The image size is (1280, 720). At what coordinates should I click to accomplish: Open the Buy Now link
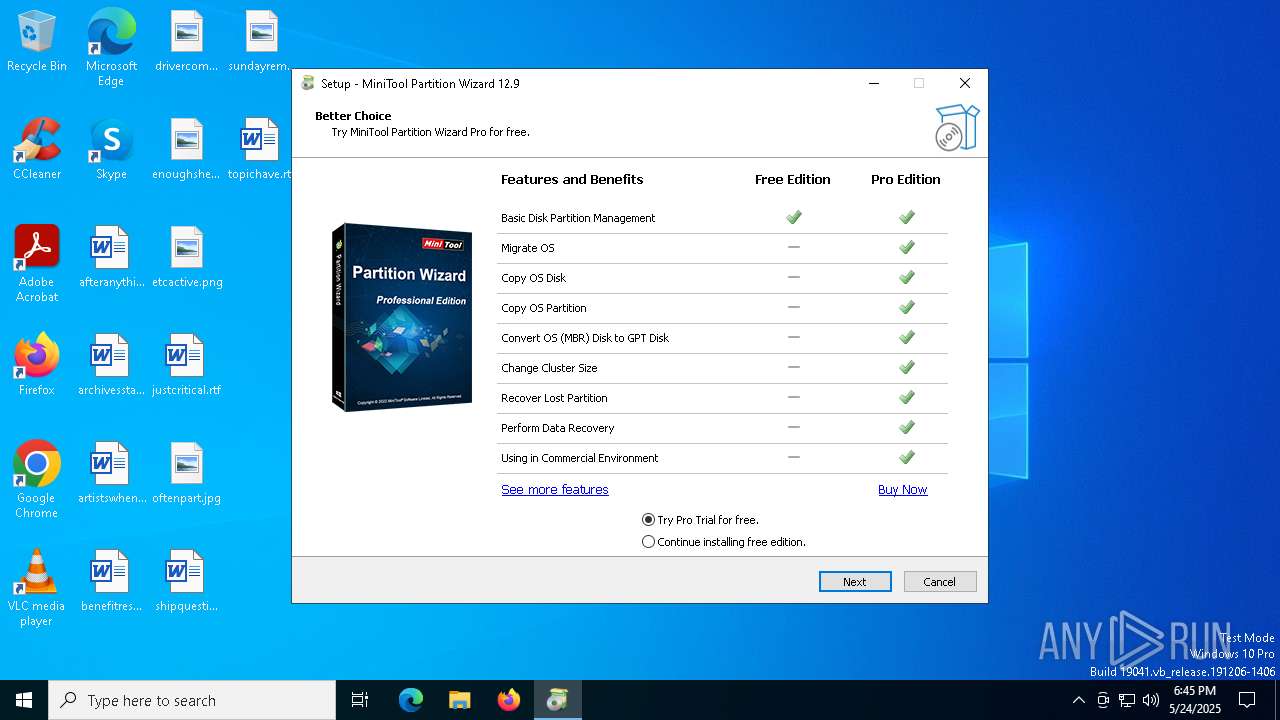click(x=903, y=490)
